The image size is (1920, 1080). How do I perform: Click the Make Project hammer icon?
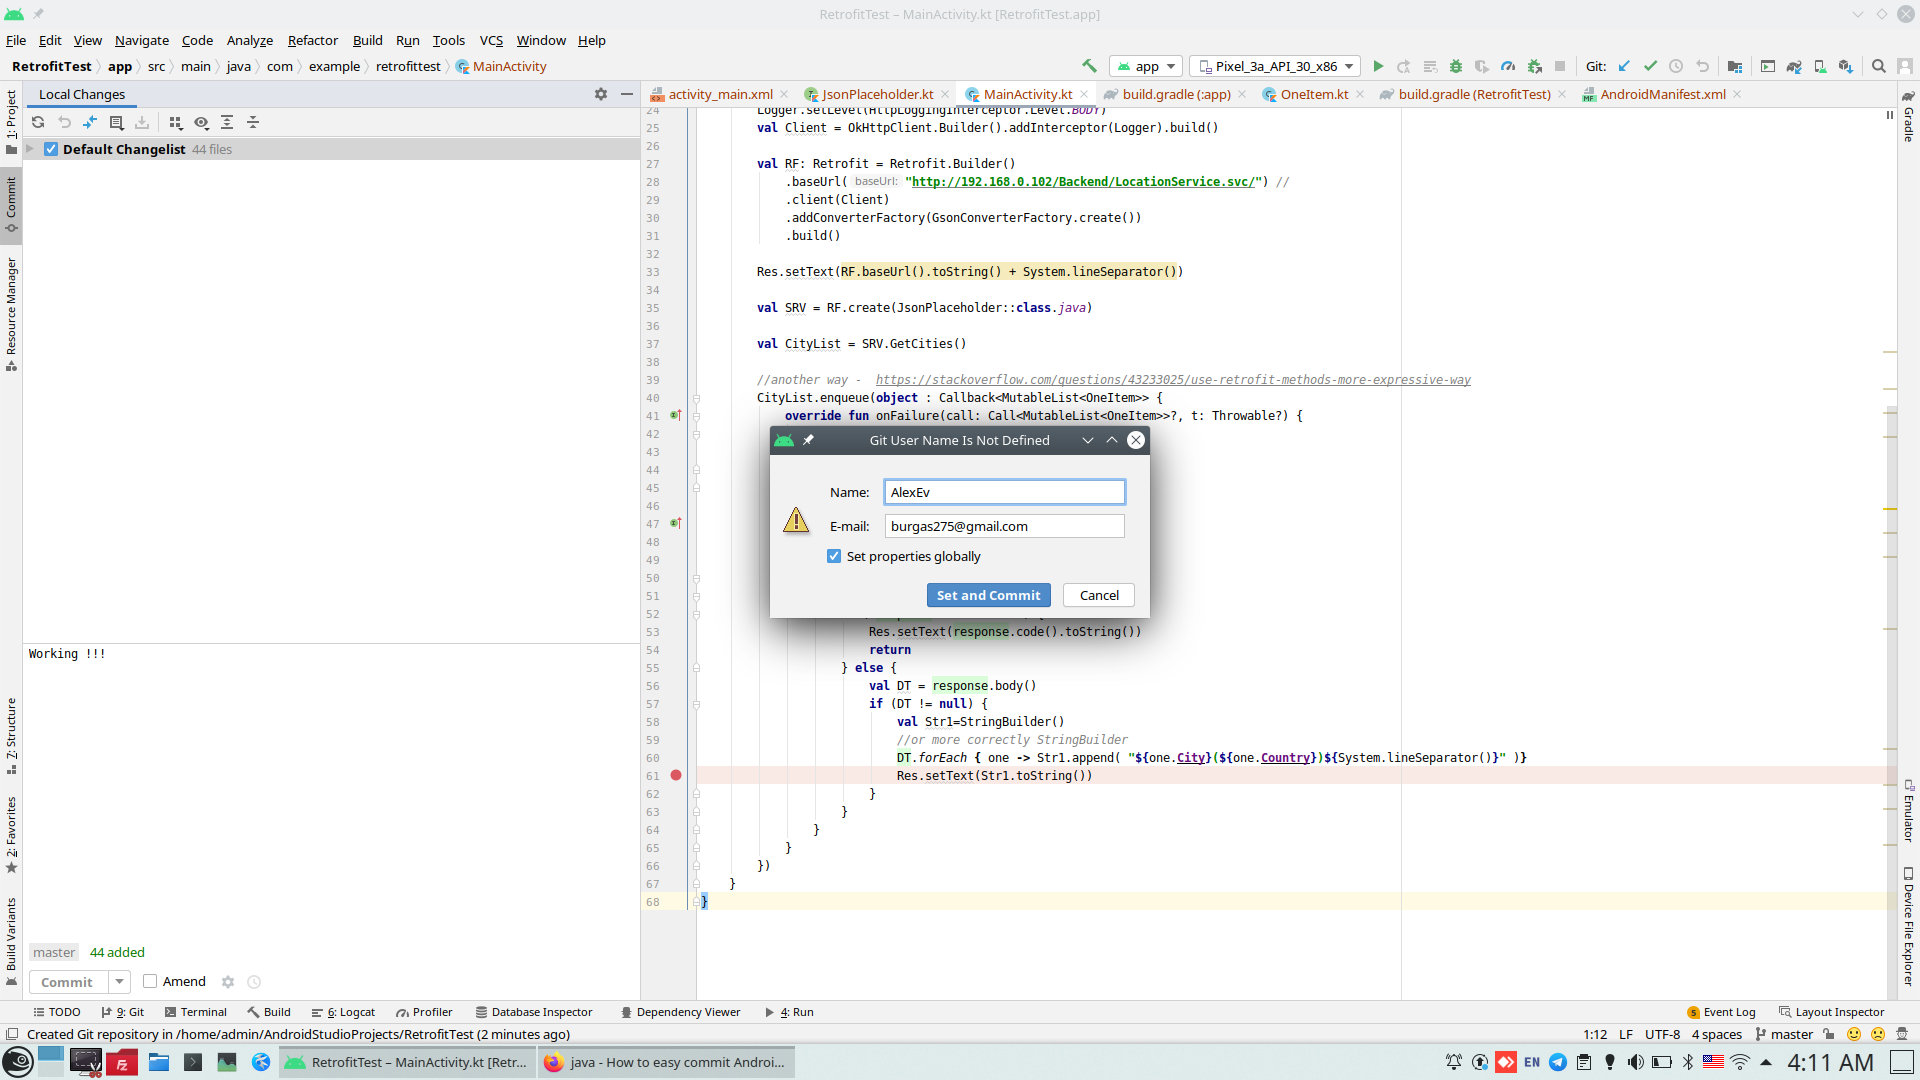tap(1089, 66)
